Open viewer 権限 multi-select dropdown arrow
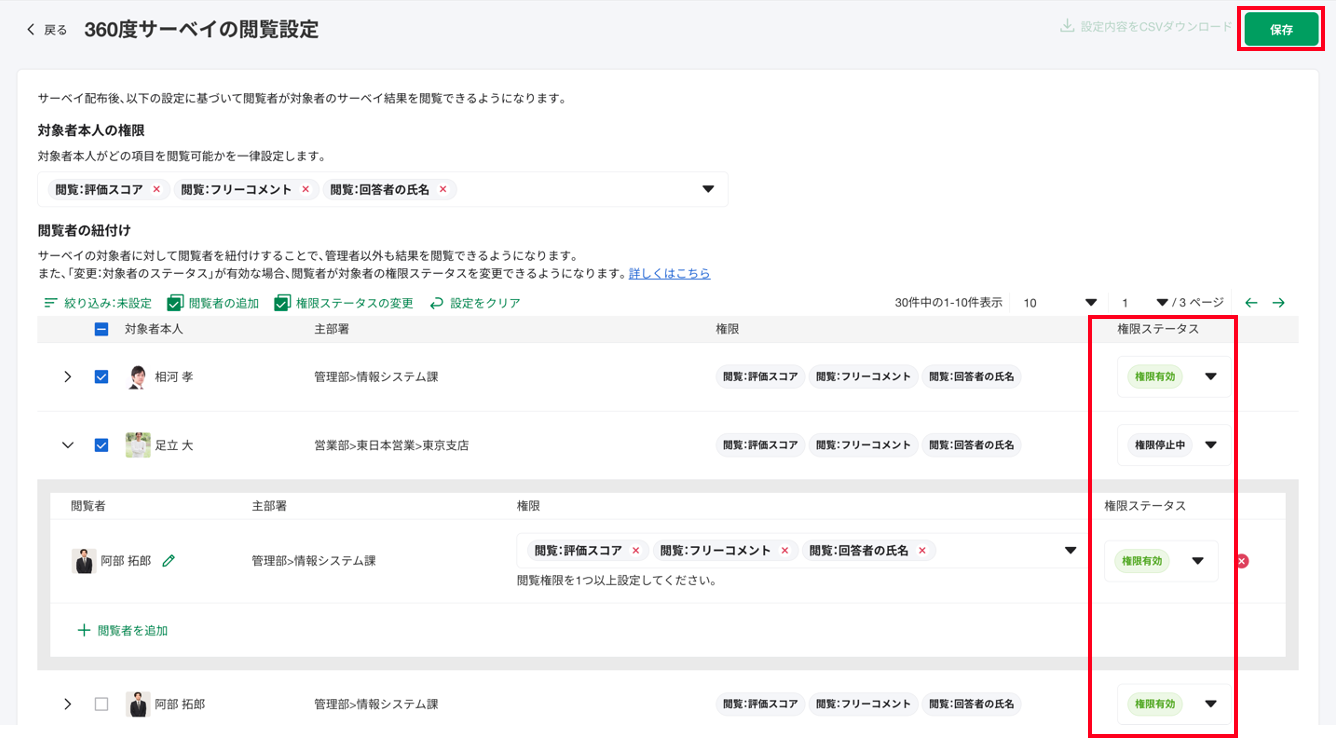Screen dimensions: 1336x741 (x=1070, y=550)
